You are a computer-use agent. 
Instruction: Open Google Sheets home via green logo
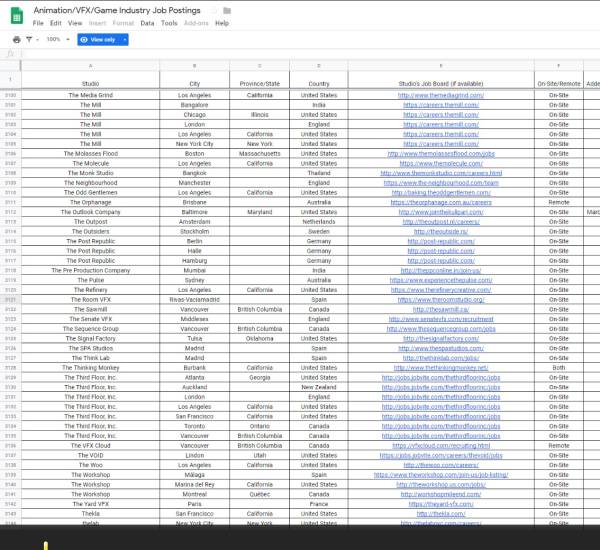pos(16,16)
